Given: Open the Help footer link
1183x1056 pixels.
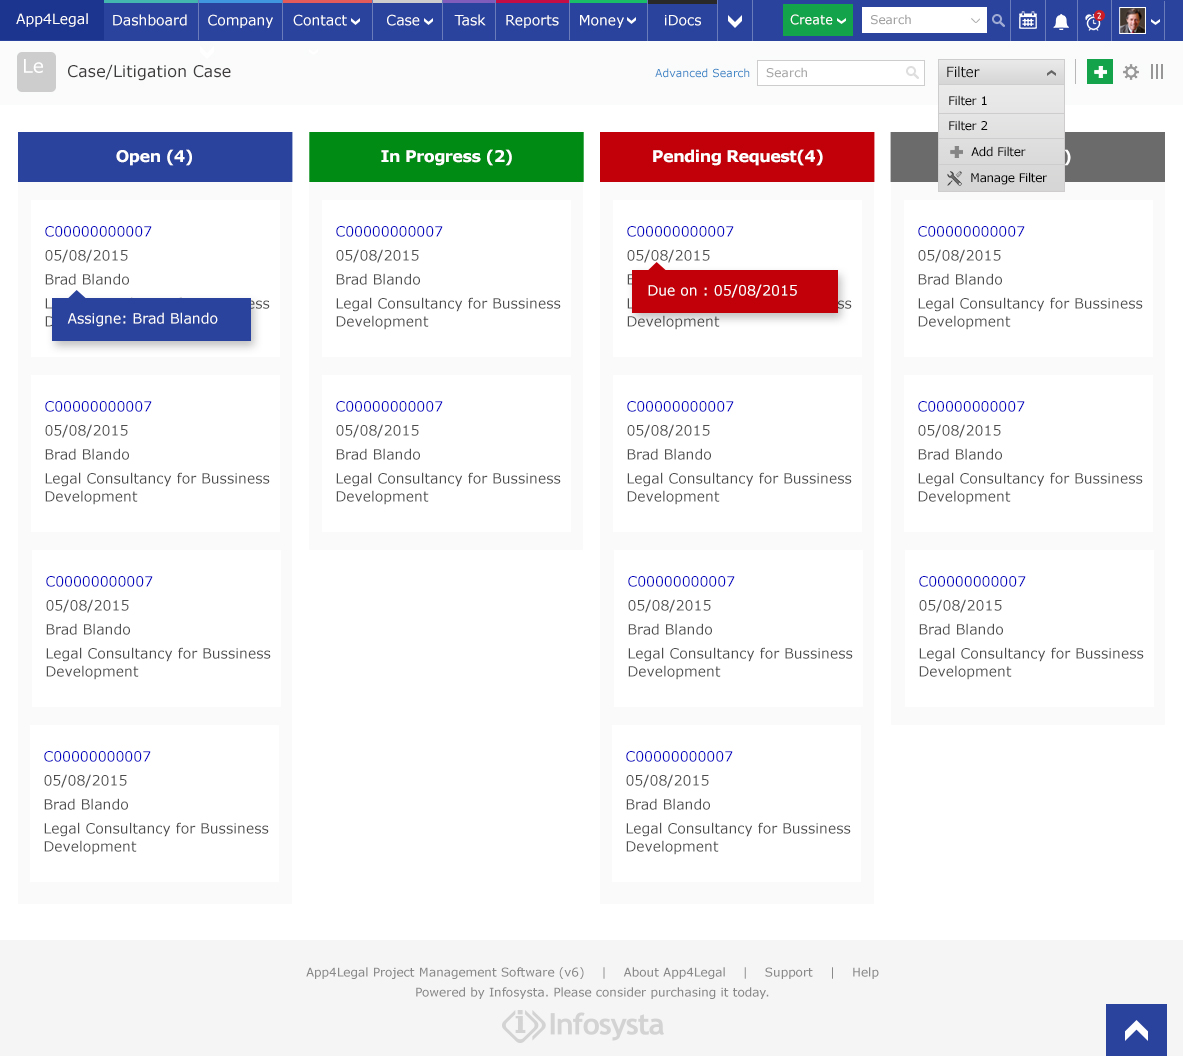Looking at the screenshot, I should pos(865,972).
